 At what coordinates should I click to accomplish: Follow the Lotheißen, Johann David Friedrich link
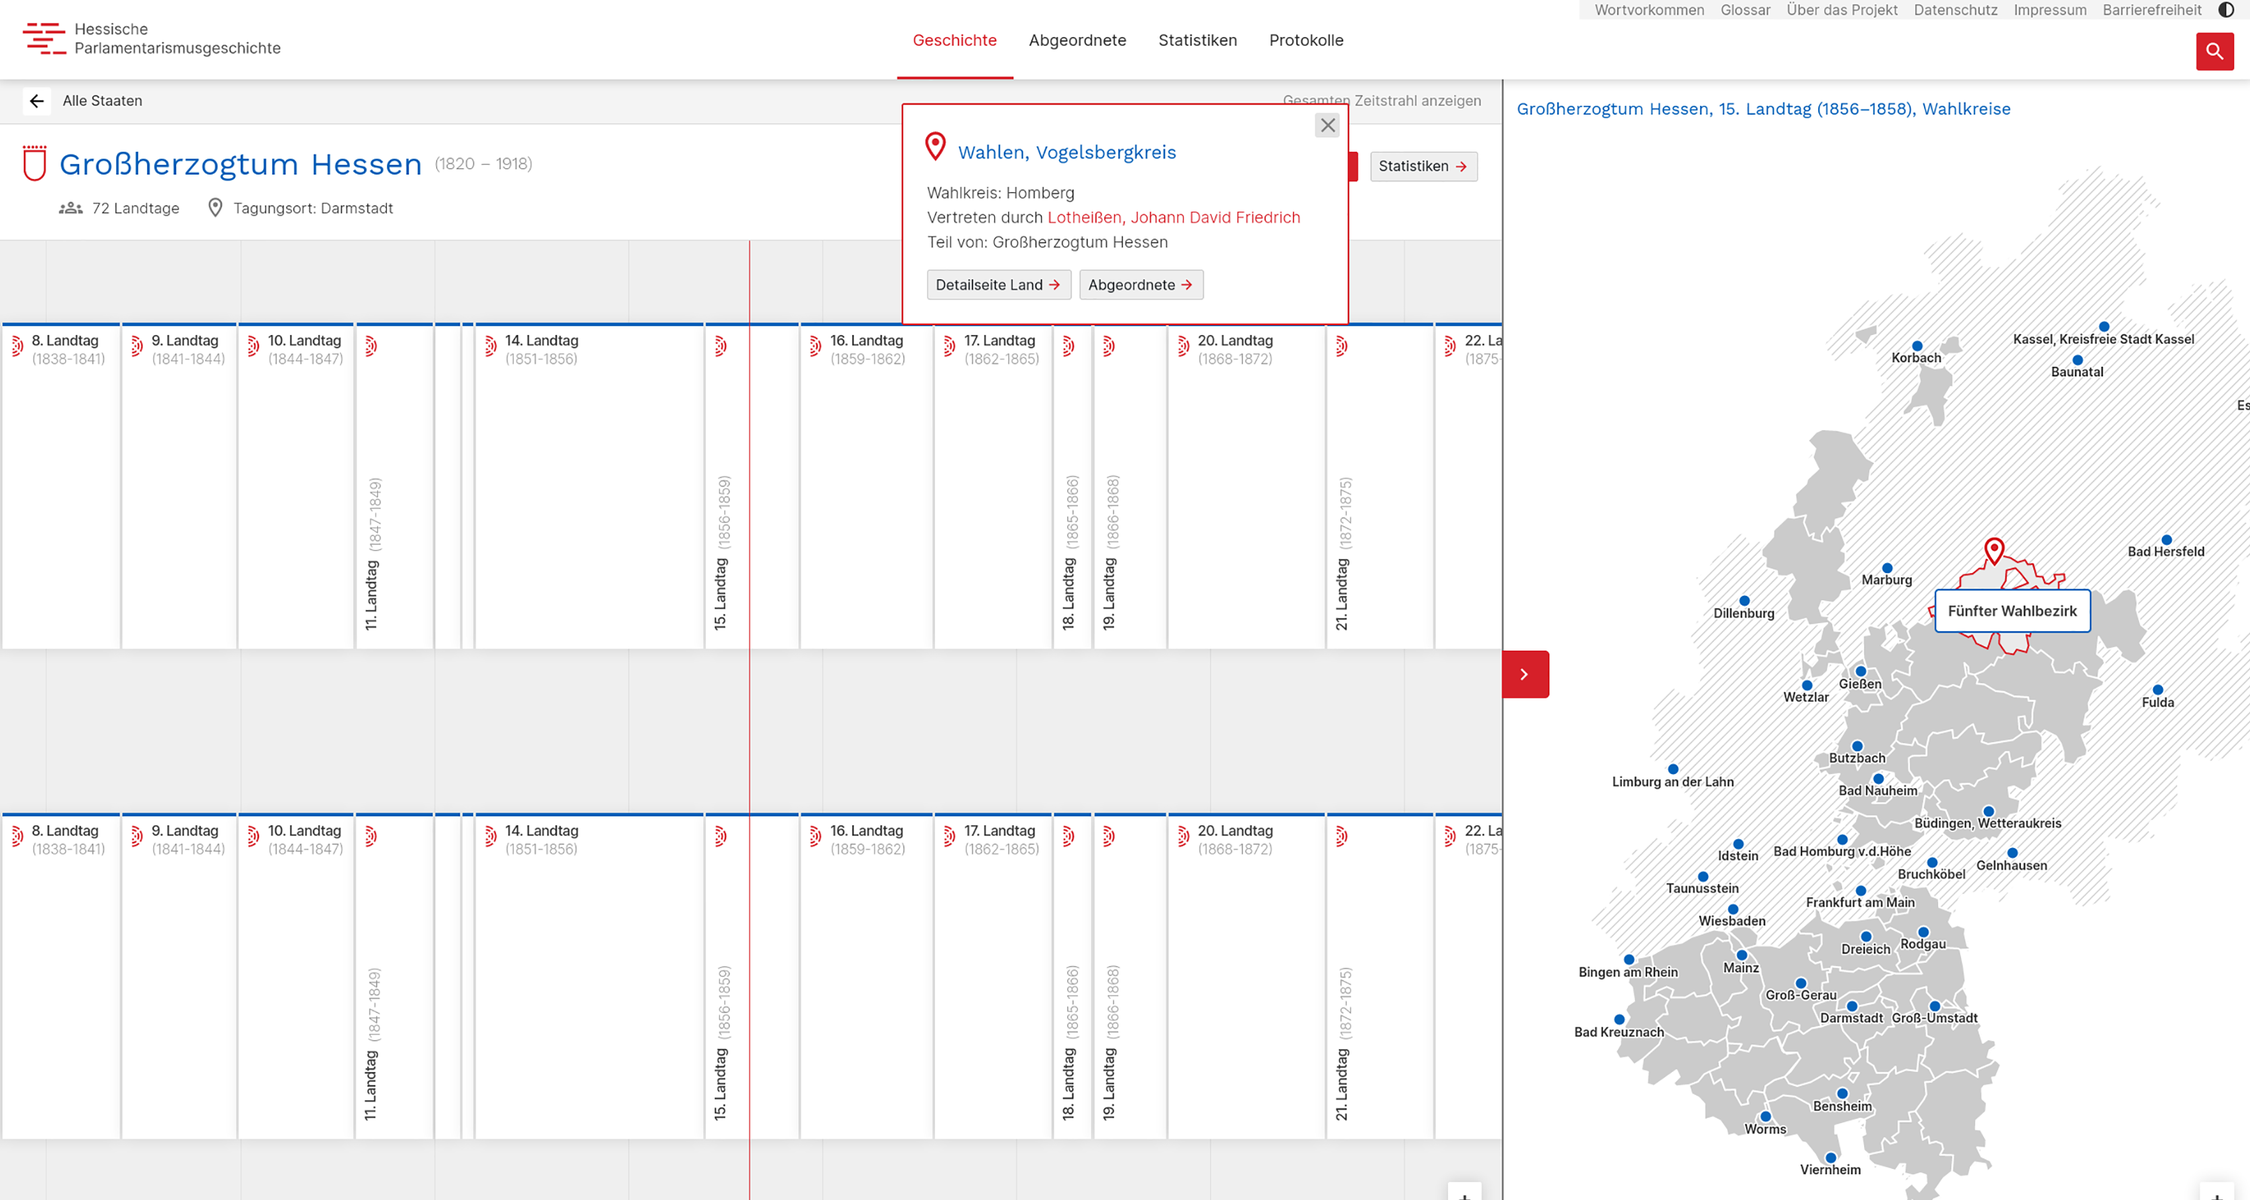[x=1173, y=218]
